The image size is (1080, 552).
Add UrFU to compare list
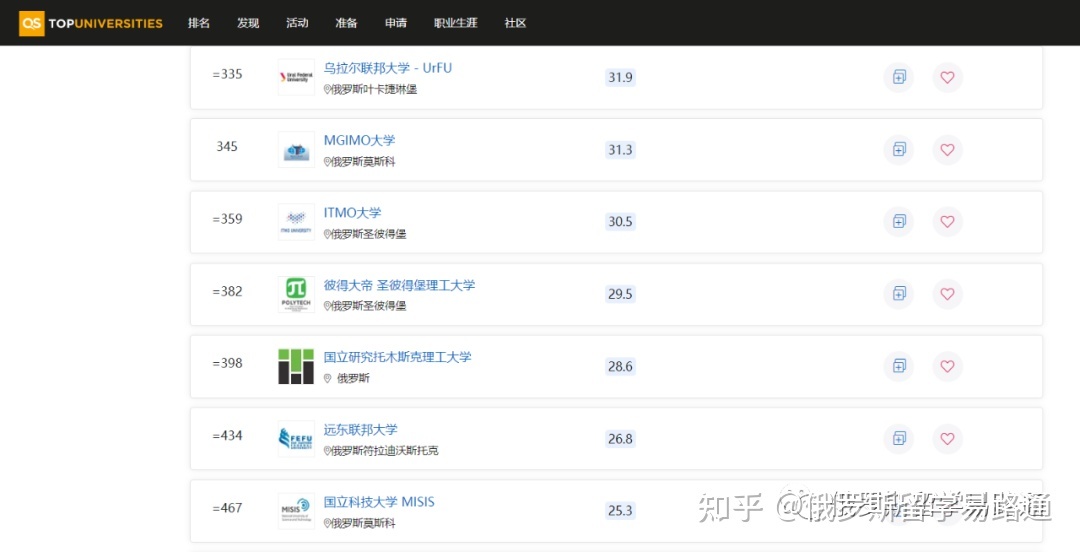899,77
